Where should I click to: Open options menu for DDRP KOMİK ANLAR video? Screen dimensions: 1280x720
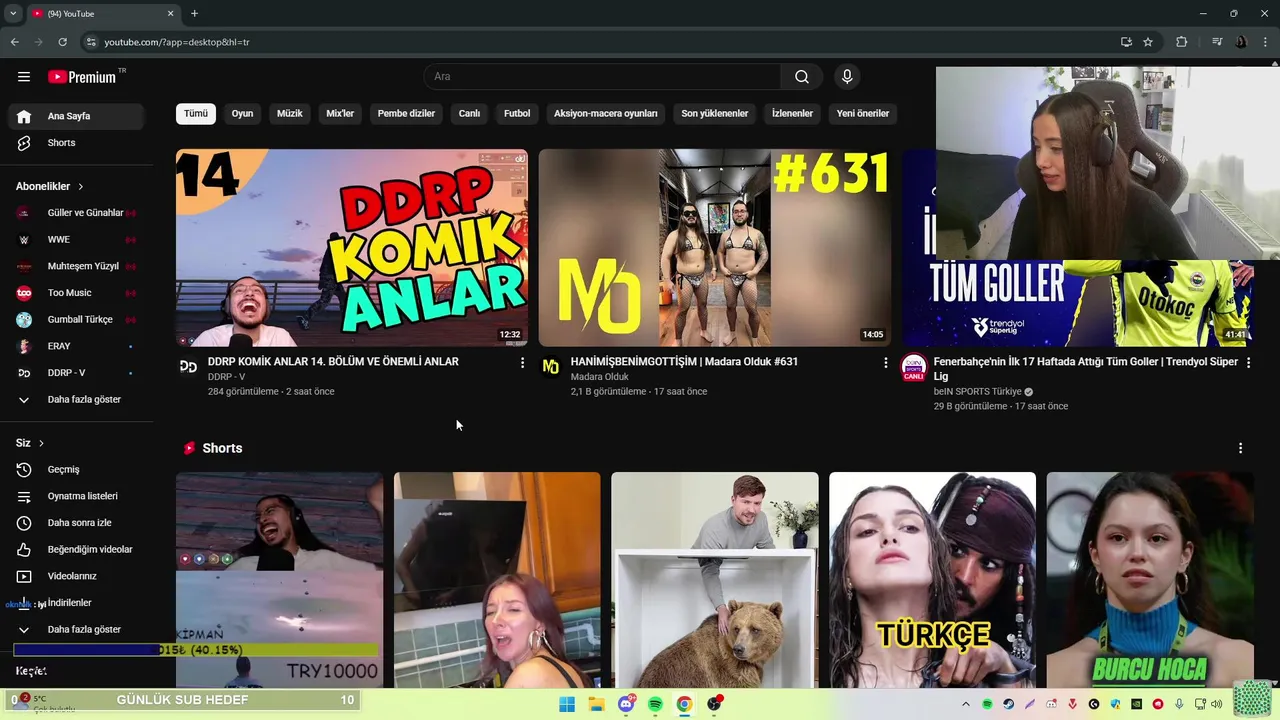coord(522,363)
